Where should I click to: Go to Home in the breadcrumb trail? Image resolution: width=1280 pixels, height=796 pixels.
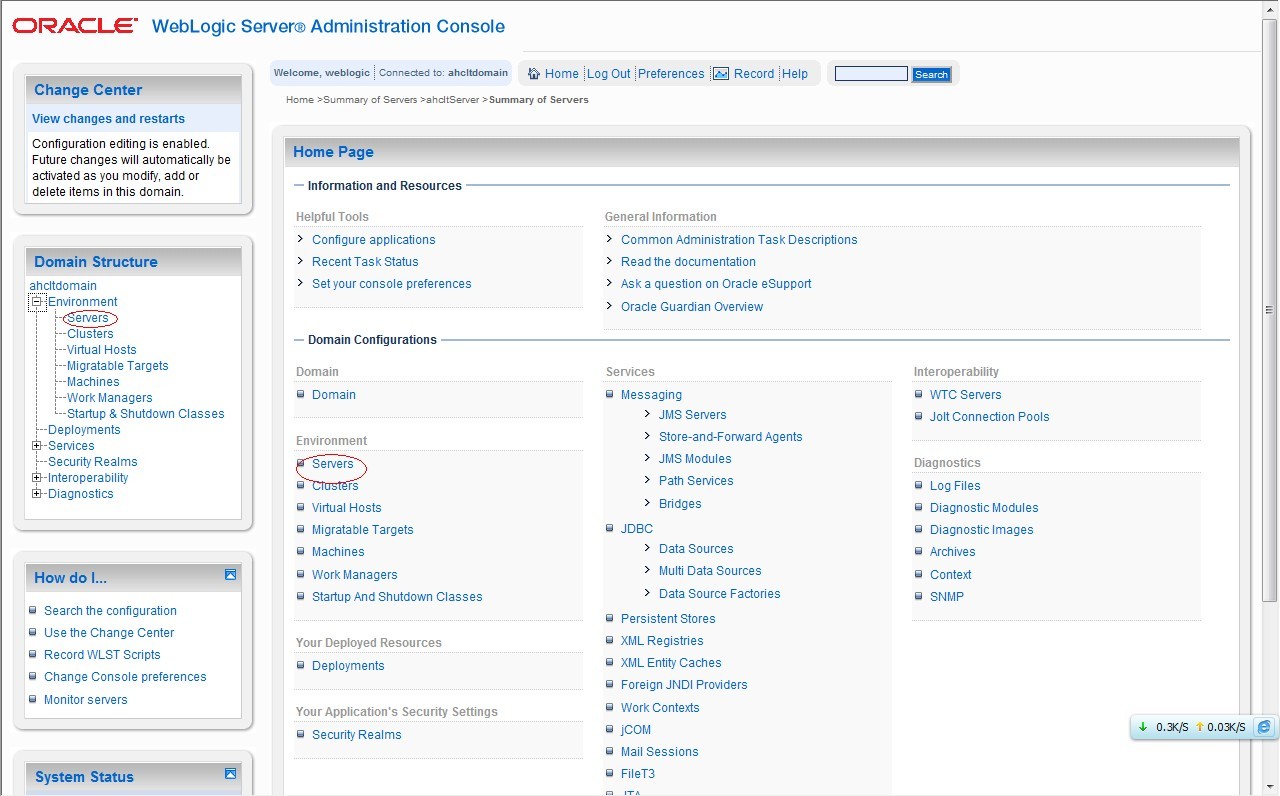click(x=300, y=100)
